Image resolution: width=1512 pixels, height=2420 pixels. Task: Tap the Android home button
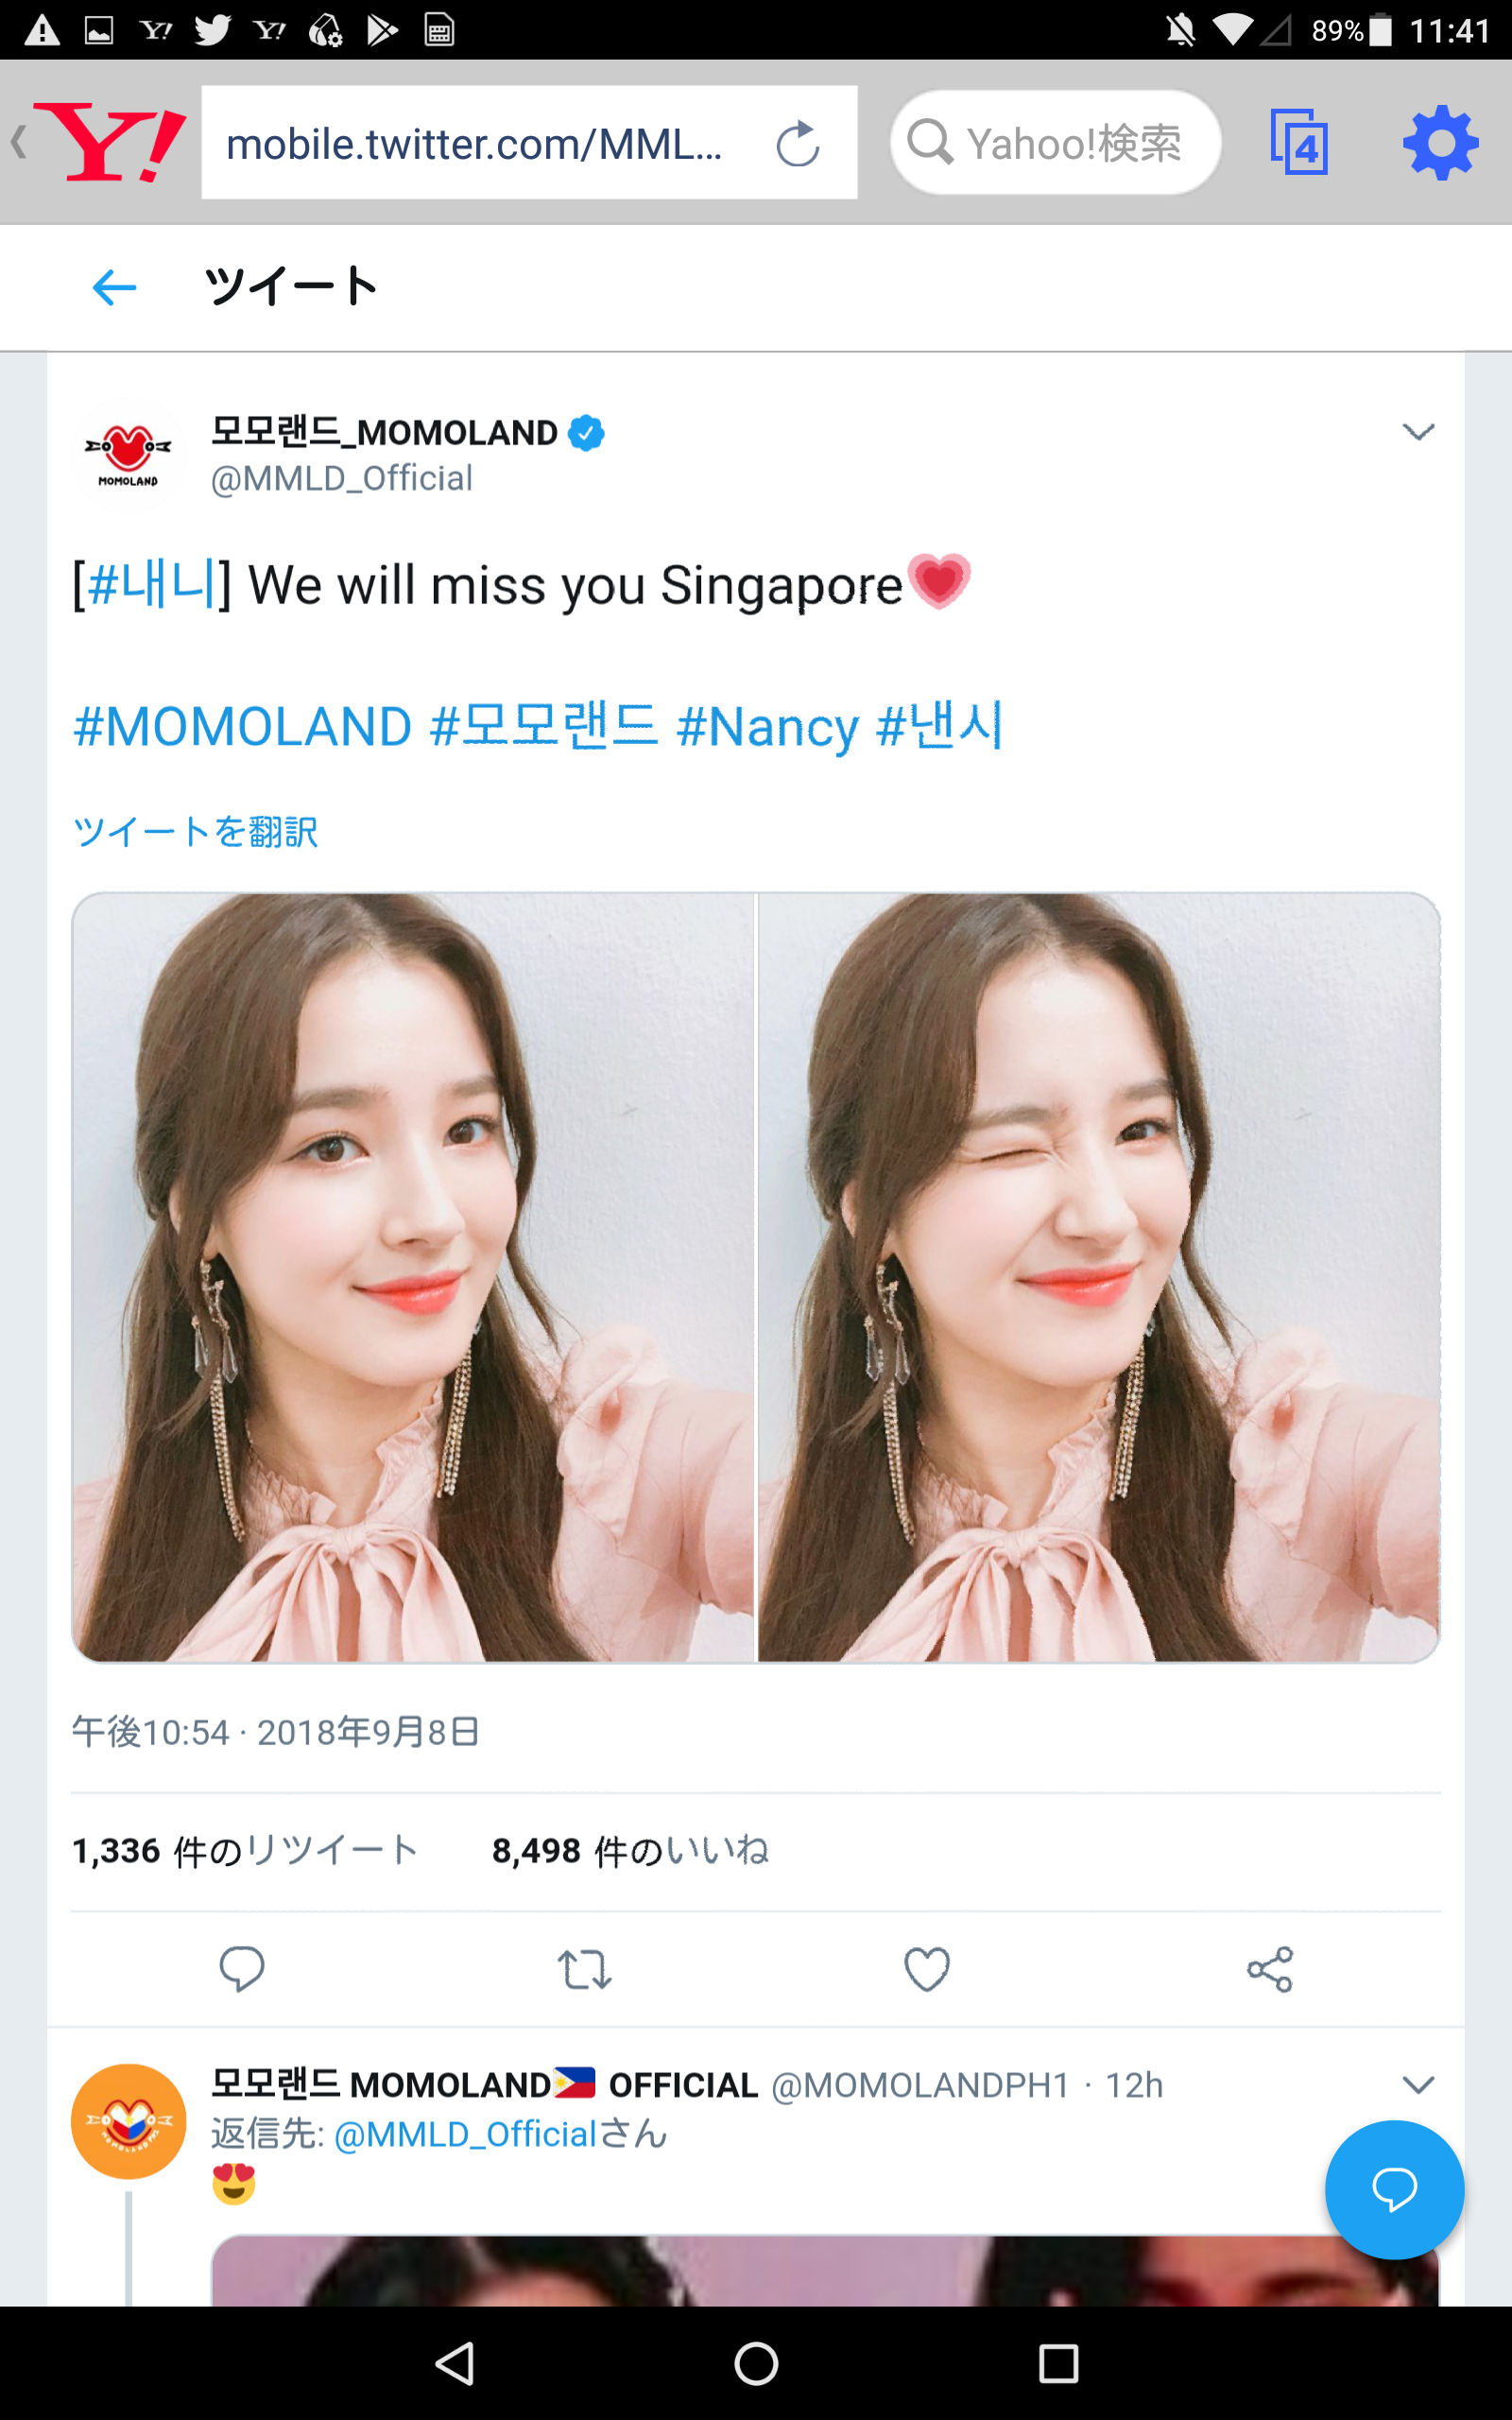756,2364
